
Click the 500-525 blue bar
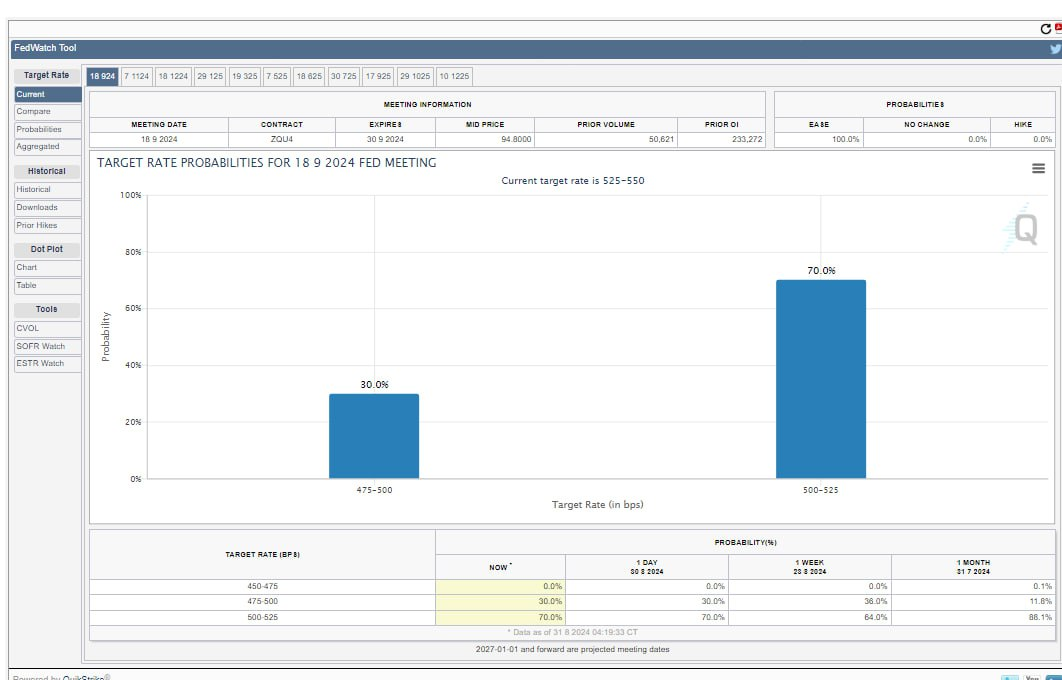(x=821, y=379)
